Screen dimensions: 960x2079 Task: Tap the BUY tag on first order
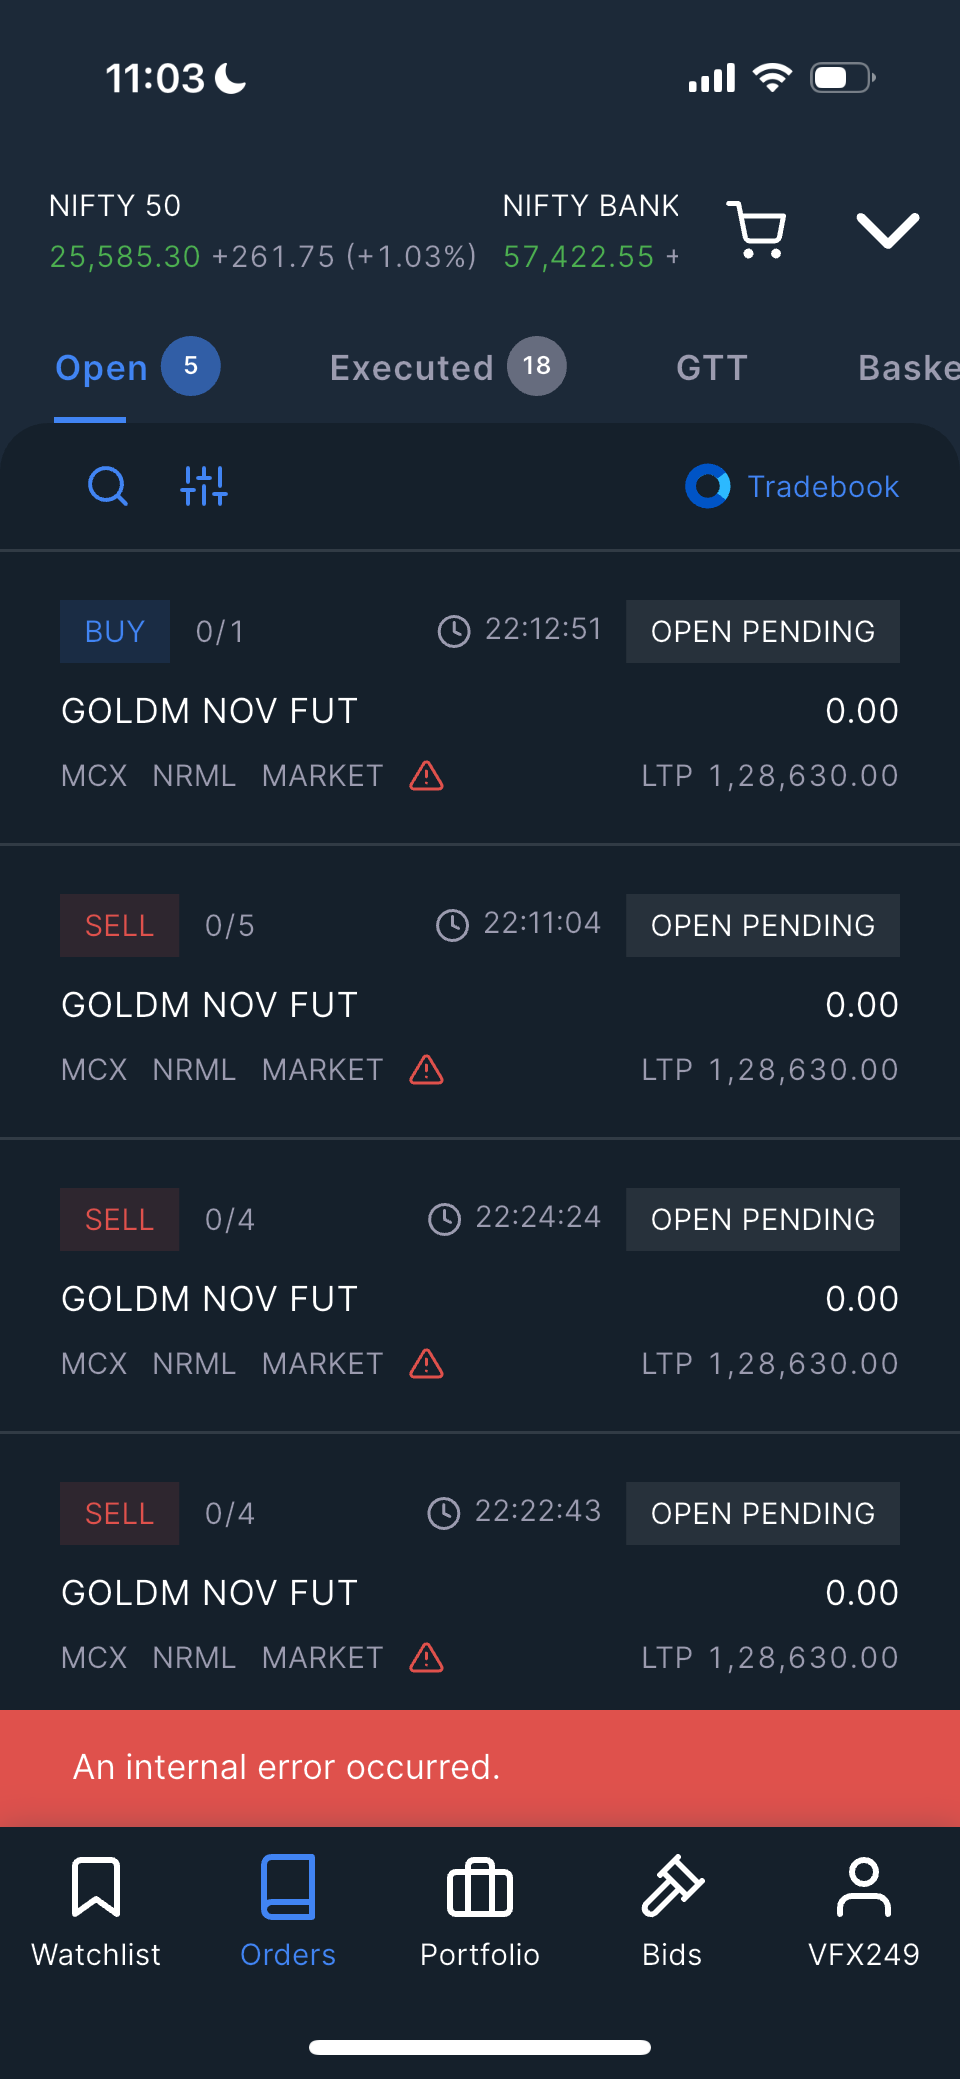point(115,632)
